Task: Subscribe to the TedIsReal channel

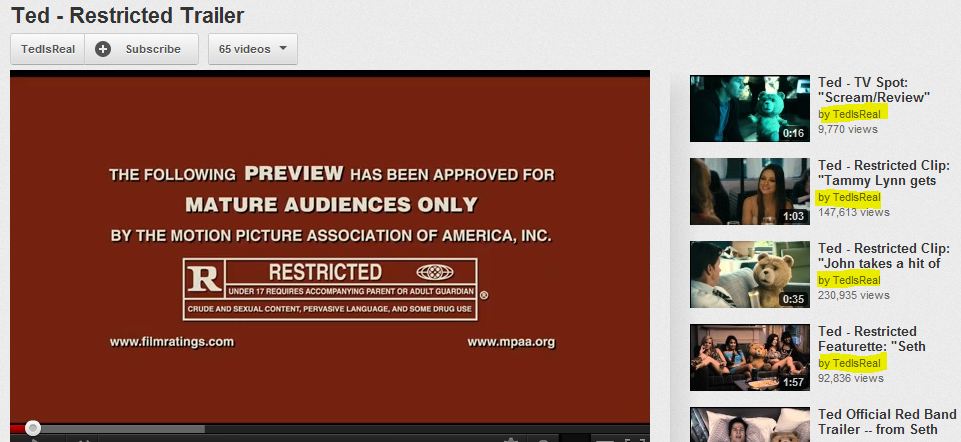Action: point(142,49)
